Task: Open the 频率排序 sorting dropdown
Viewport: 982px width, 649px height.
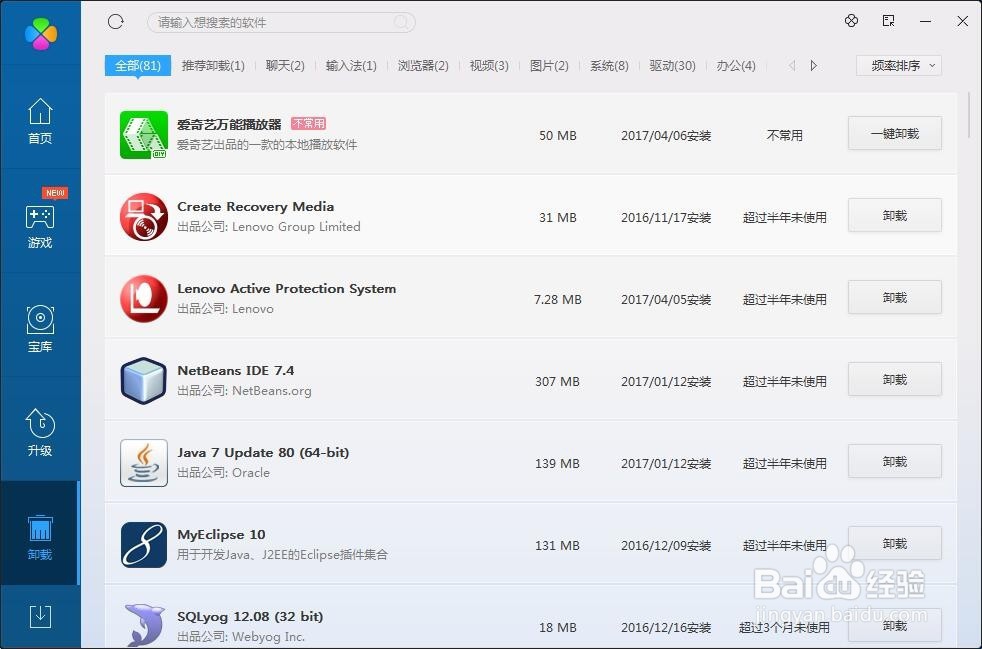Action: click(x=897, y=65)
